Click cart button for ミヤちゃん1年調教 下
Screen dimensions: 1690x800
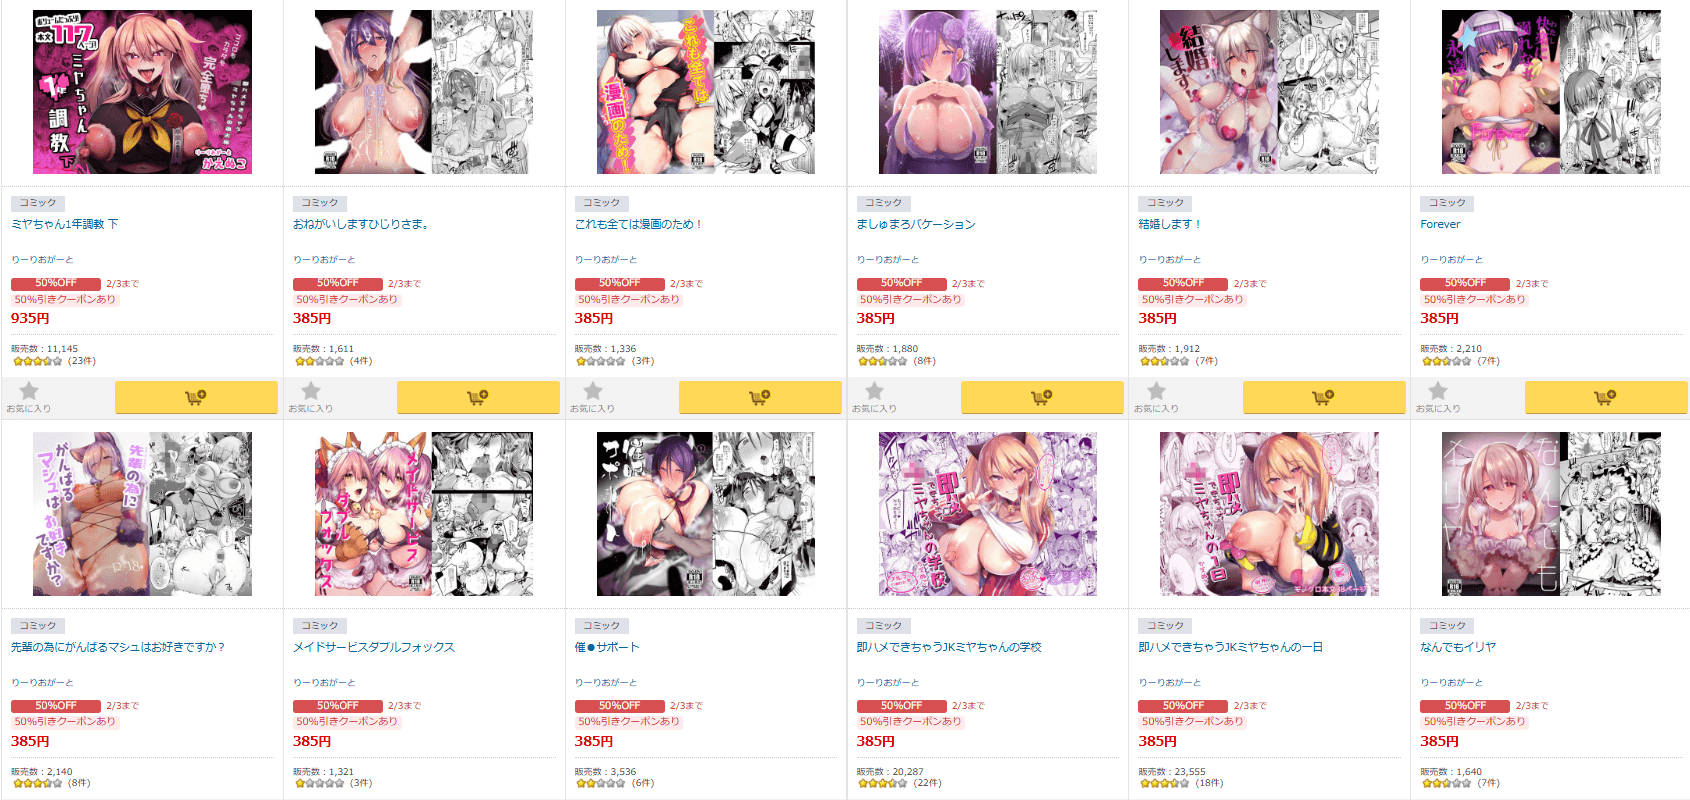pos(196,397)
